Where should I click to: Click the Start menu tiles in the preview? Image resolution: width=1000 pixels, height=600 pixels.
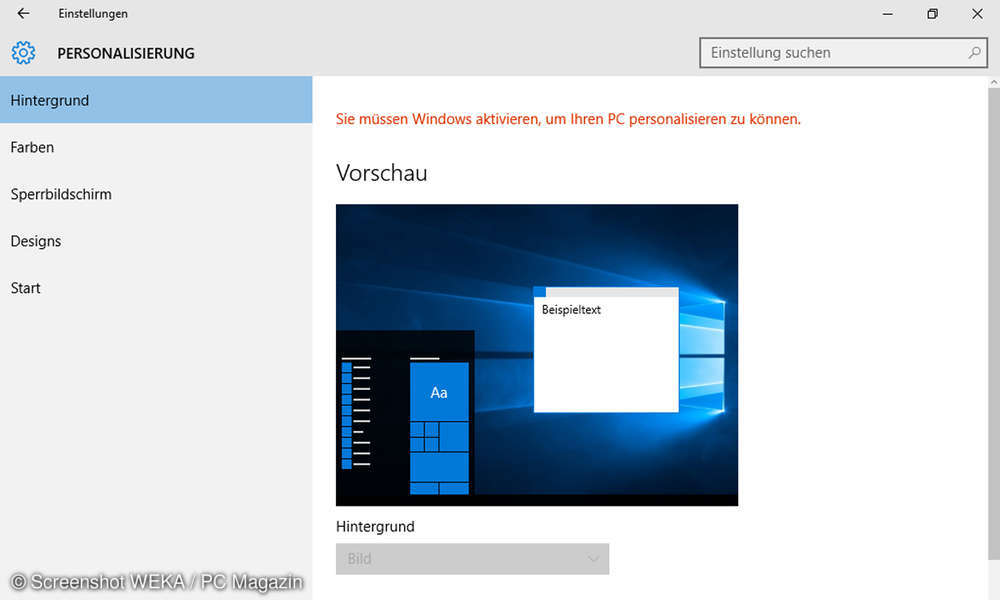click(438, 450)
